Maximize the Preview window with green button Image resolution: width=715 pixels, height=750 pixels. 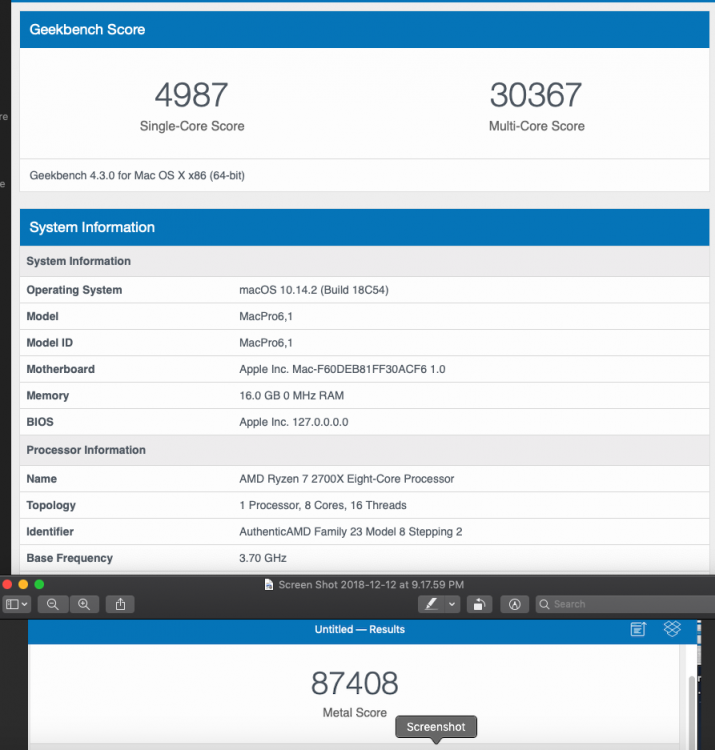click(39, 584)
